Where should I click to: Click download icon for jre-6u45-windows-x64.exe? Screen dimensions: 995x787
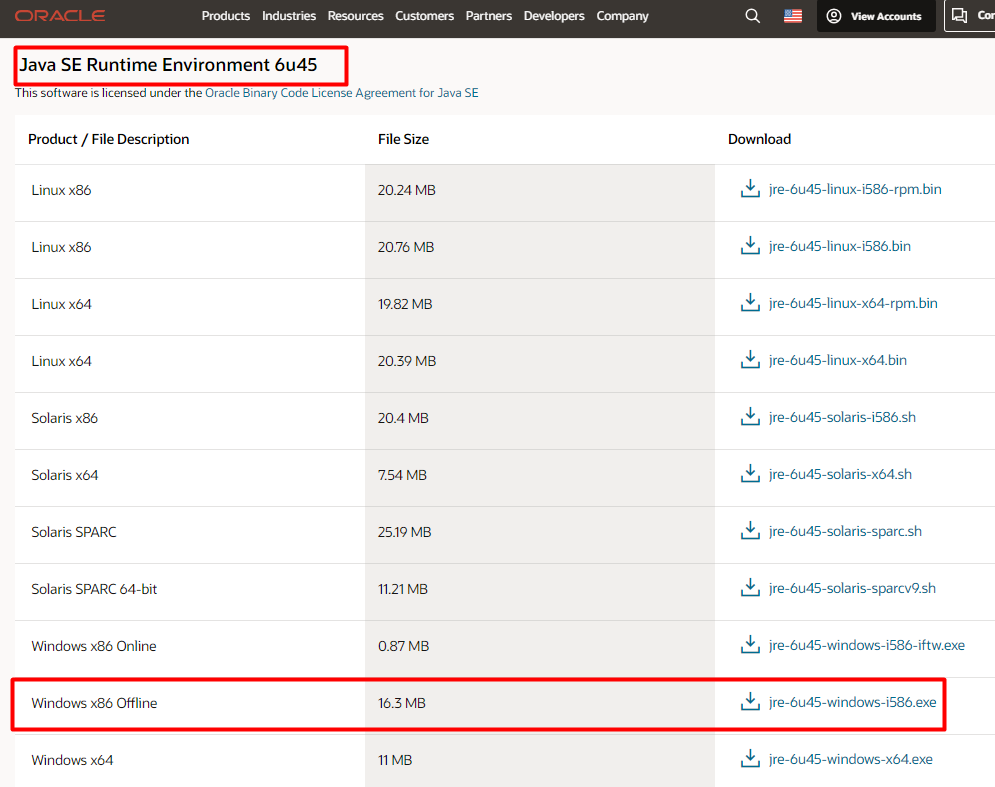(750, 759)
